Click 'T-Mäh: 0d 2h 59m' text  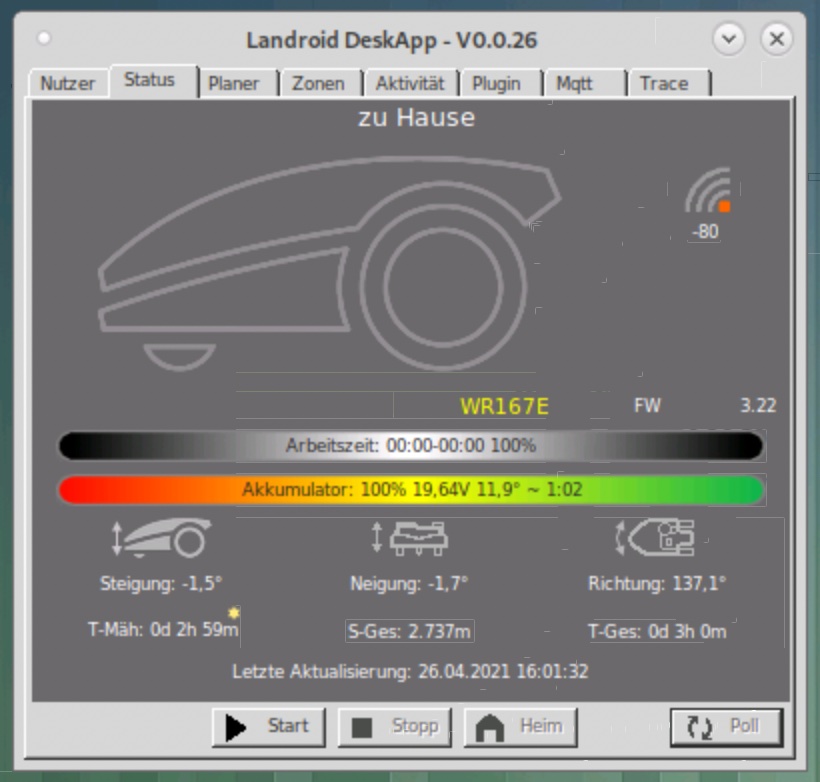click(x=163, y=629)
